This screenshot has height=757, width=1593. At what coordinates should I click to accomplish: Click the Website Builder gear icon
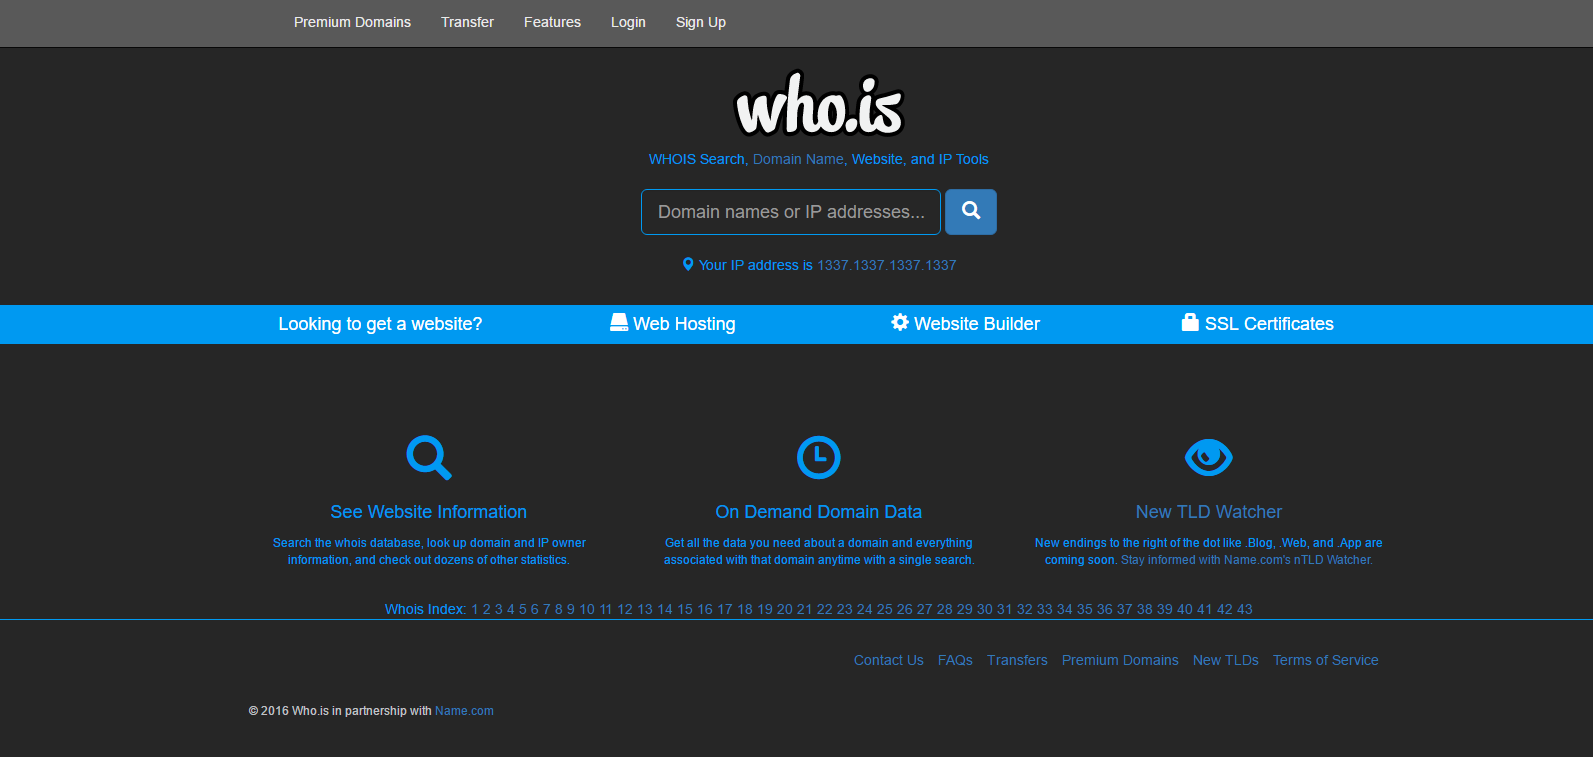900,322
